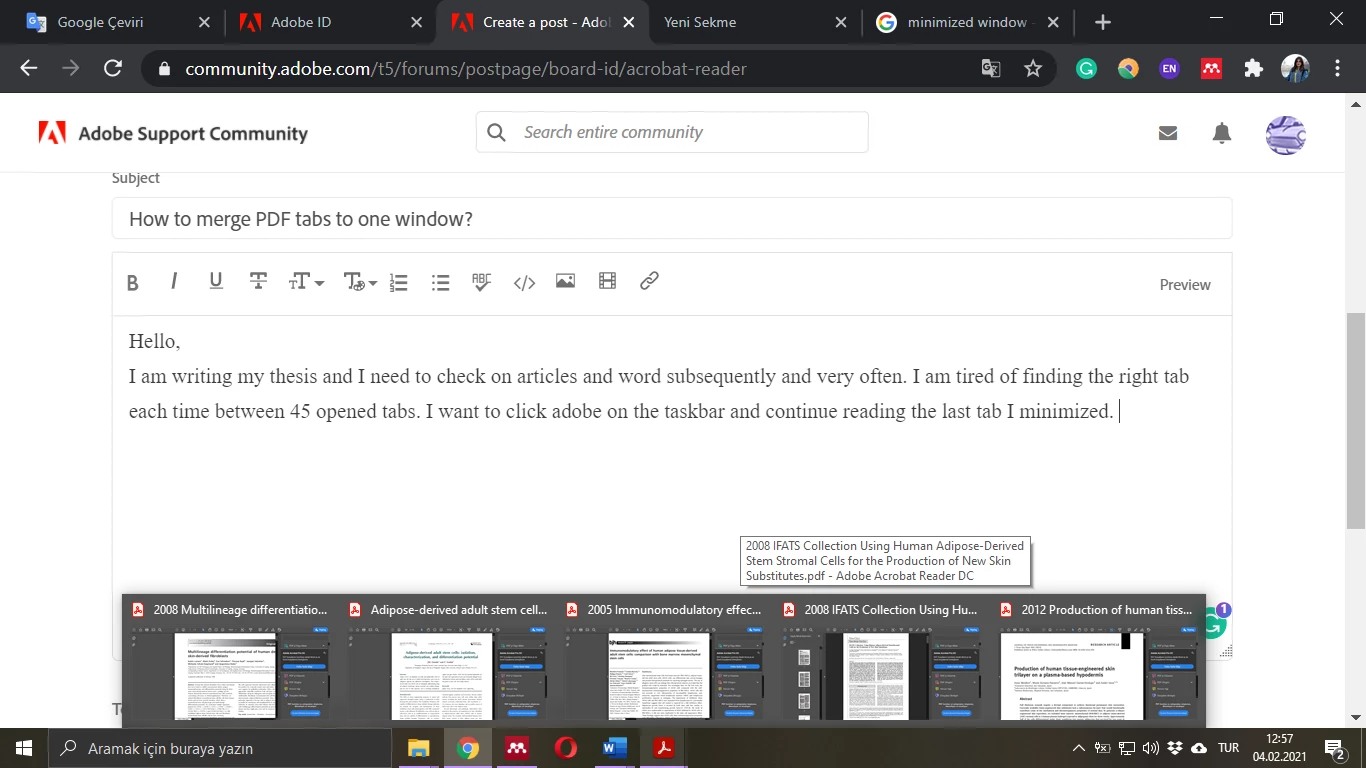1366x768 pixels.
Task: Open Chrome extensions puzzle menu
Action: (1253, 68)
